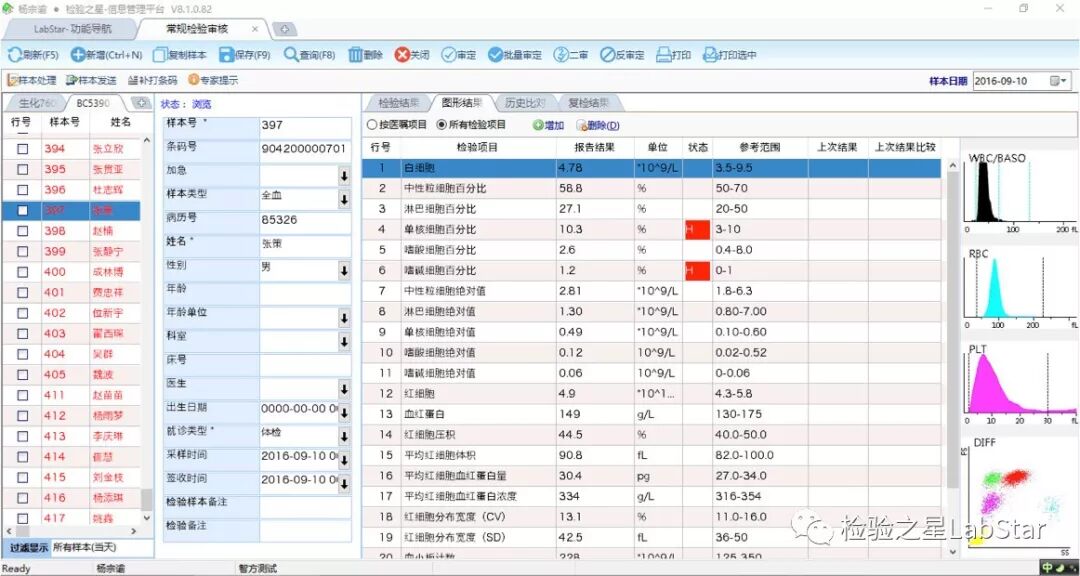Tick the checkbox for sample 396
This screenshot has width=1080, height=576.
click(x=23, y=189)
